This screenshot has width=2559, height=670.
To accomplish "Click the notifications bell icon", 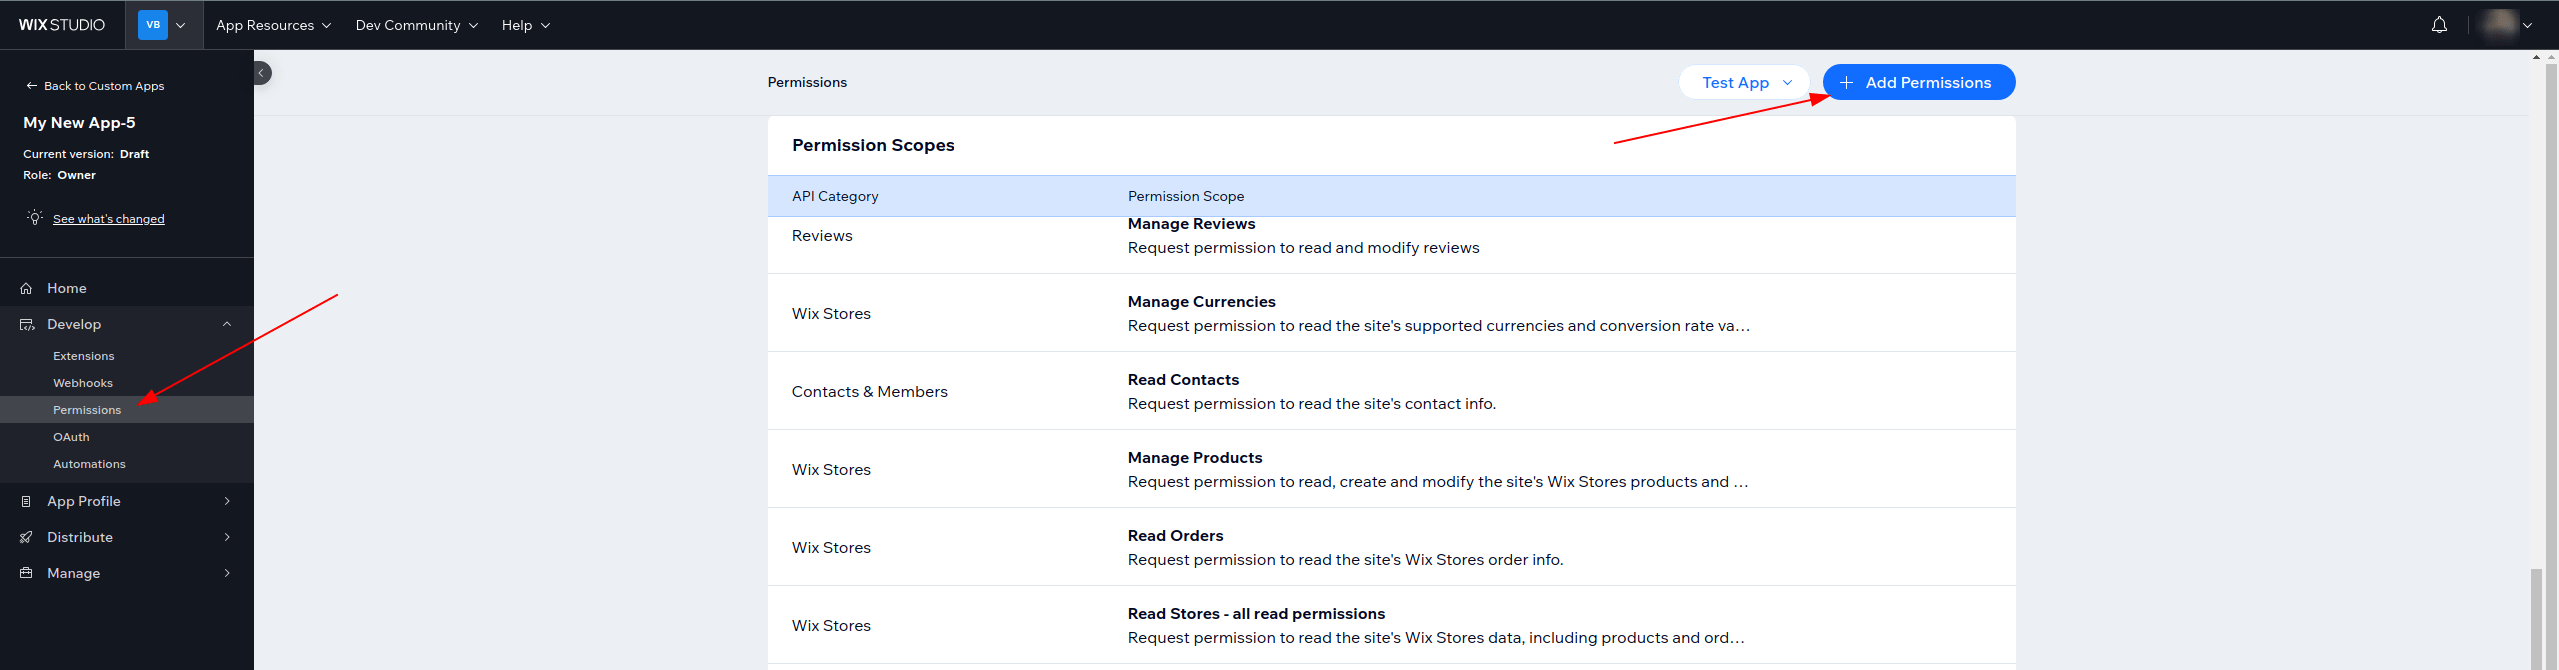I will tap(2439, 25).
